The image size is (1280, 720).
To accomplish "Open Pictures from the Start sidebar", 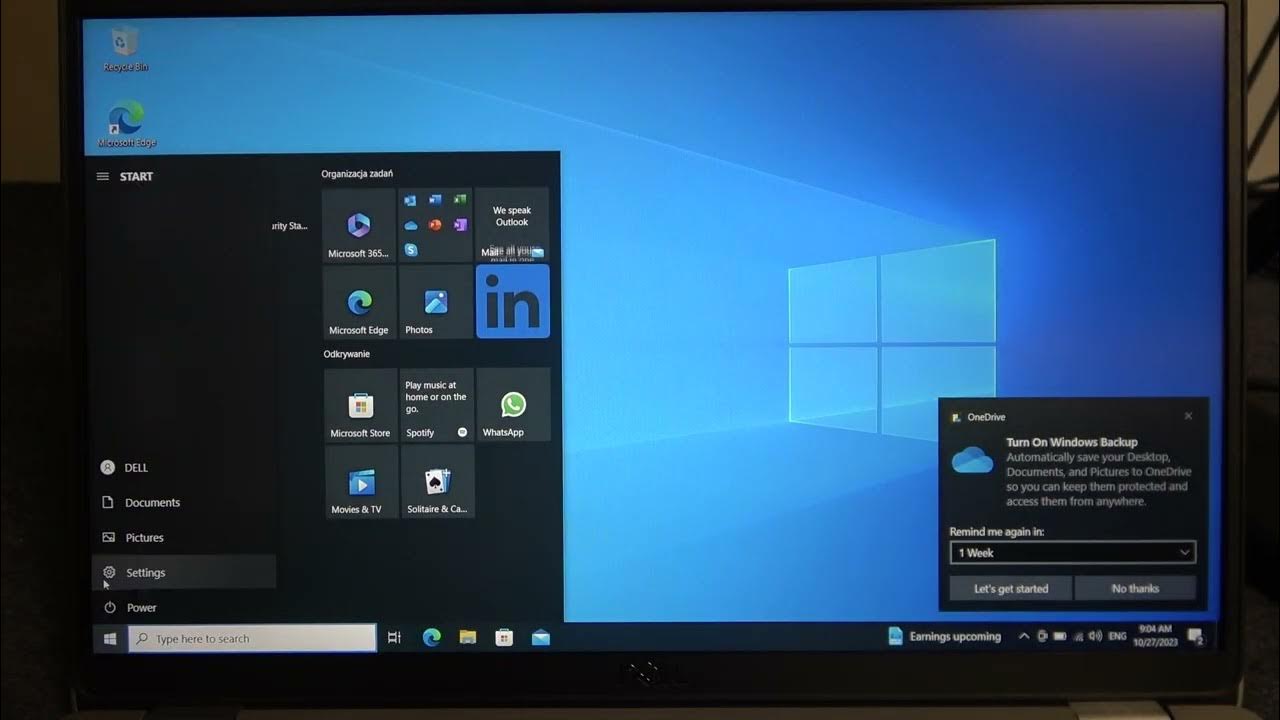I will click(184, 538).
